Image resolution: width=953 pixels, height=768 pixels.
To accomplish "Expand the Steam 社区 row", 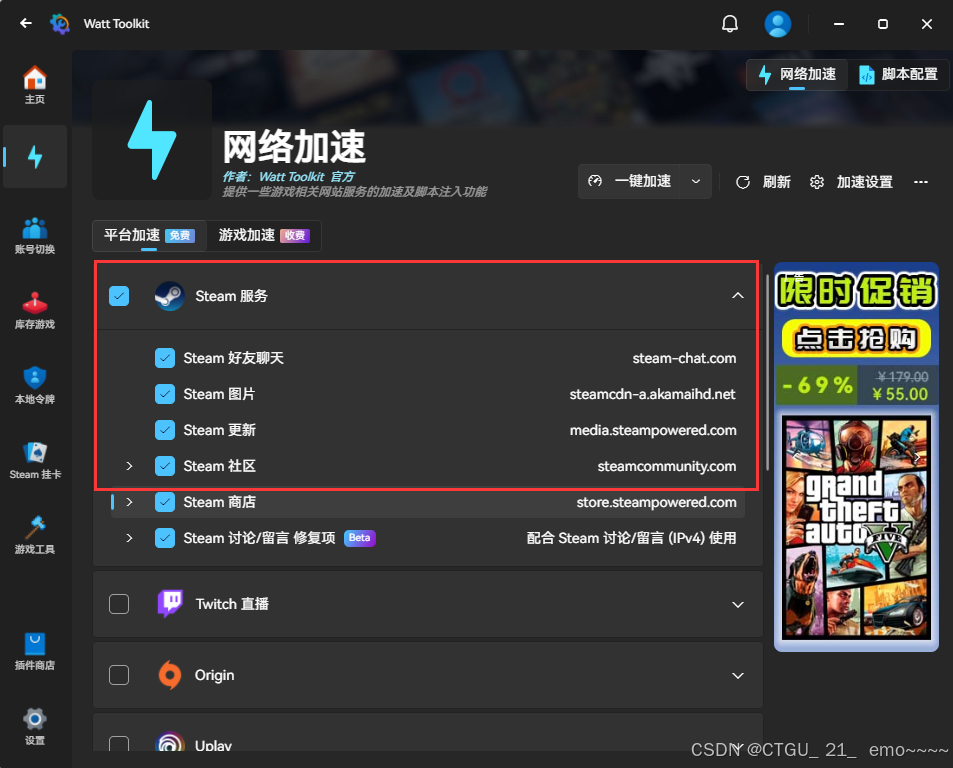I will 129,466.
